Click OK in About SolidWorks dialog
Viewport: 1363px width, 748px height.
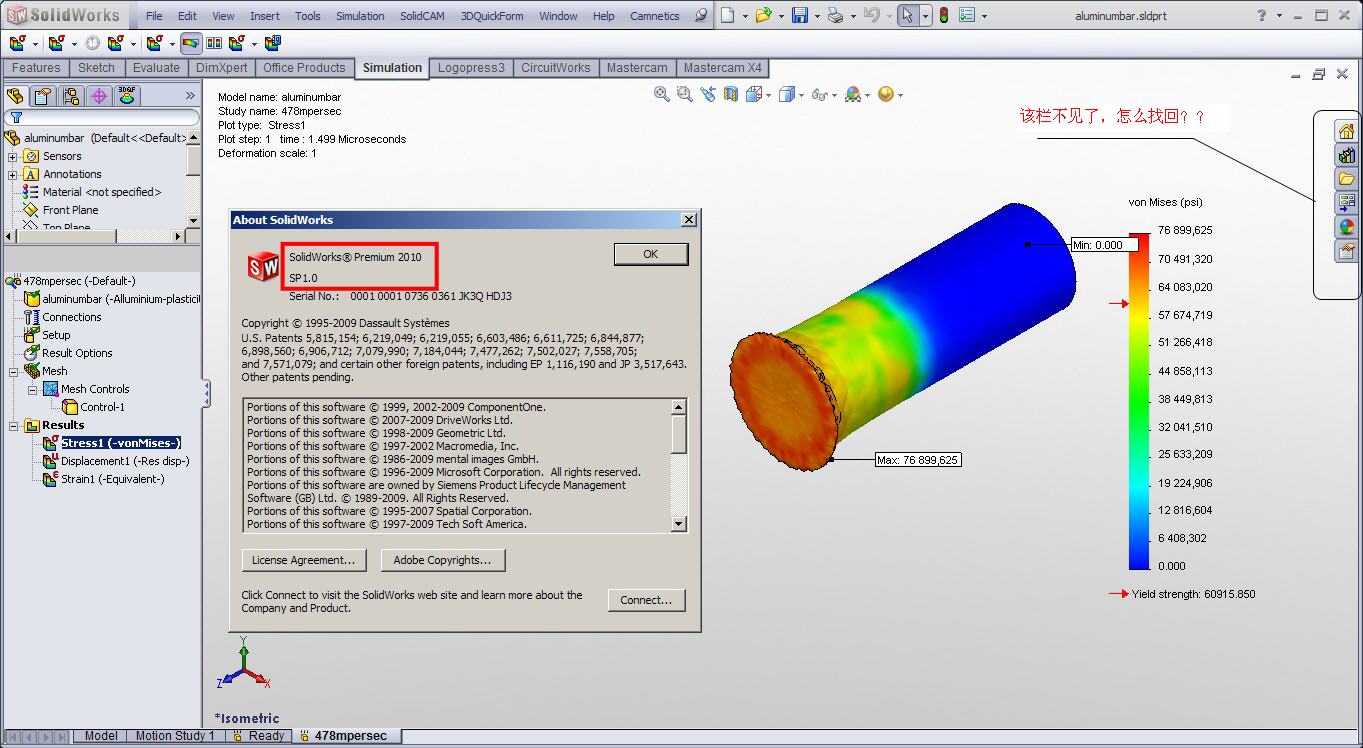click(651, 254)
